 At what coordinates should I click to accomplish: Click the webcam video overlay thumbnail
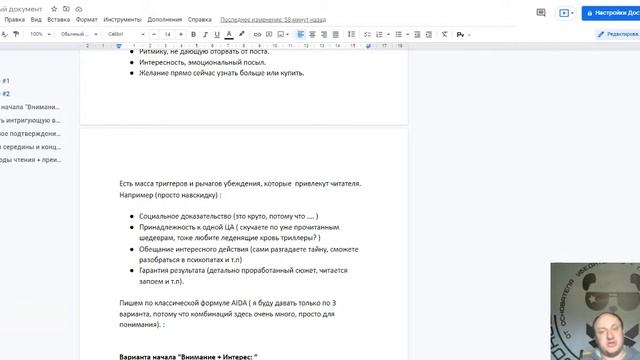coord(595,311)
